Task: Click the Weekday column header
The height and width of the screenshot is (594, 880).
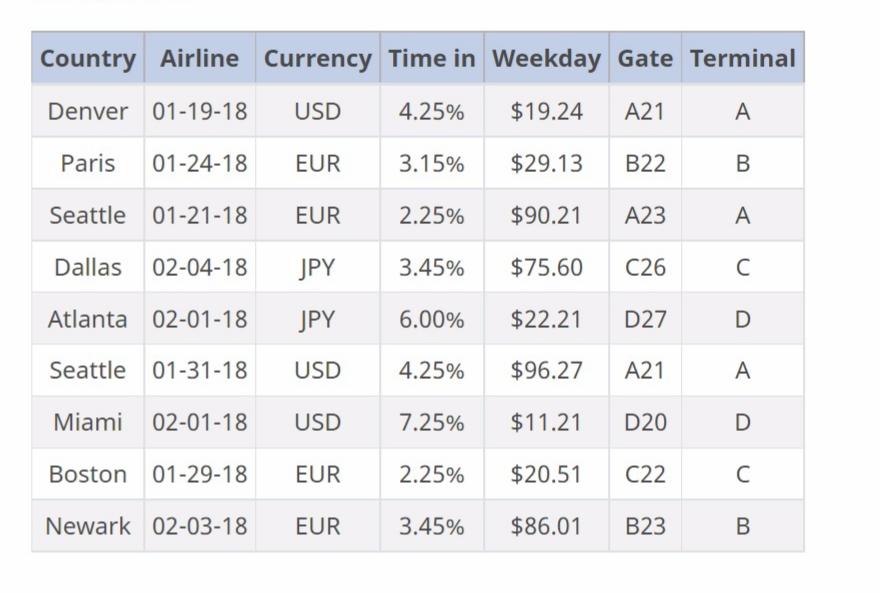Action: tap(546, 59)
